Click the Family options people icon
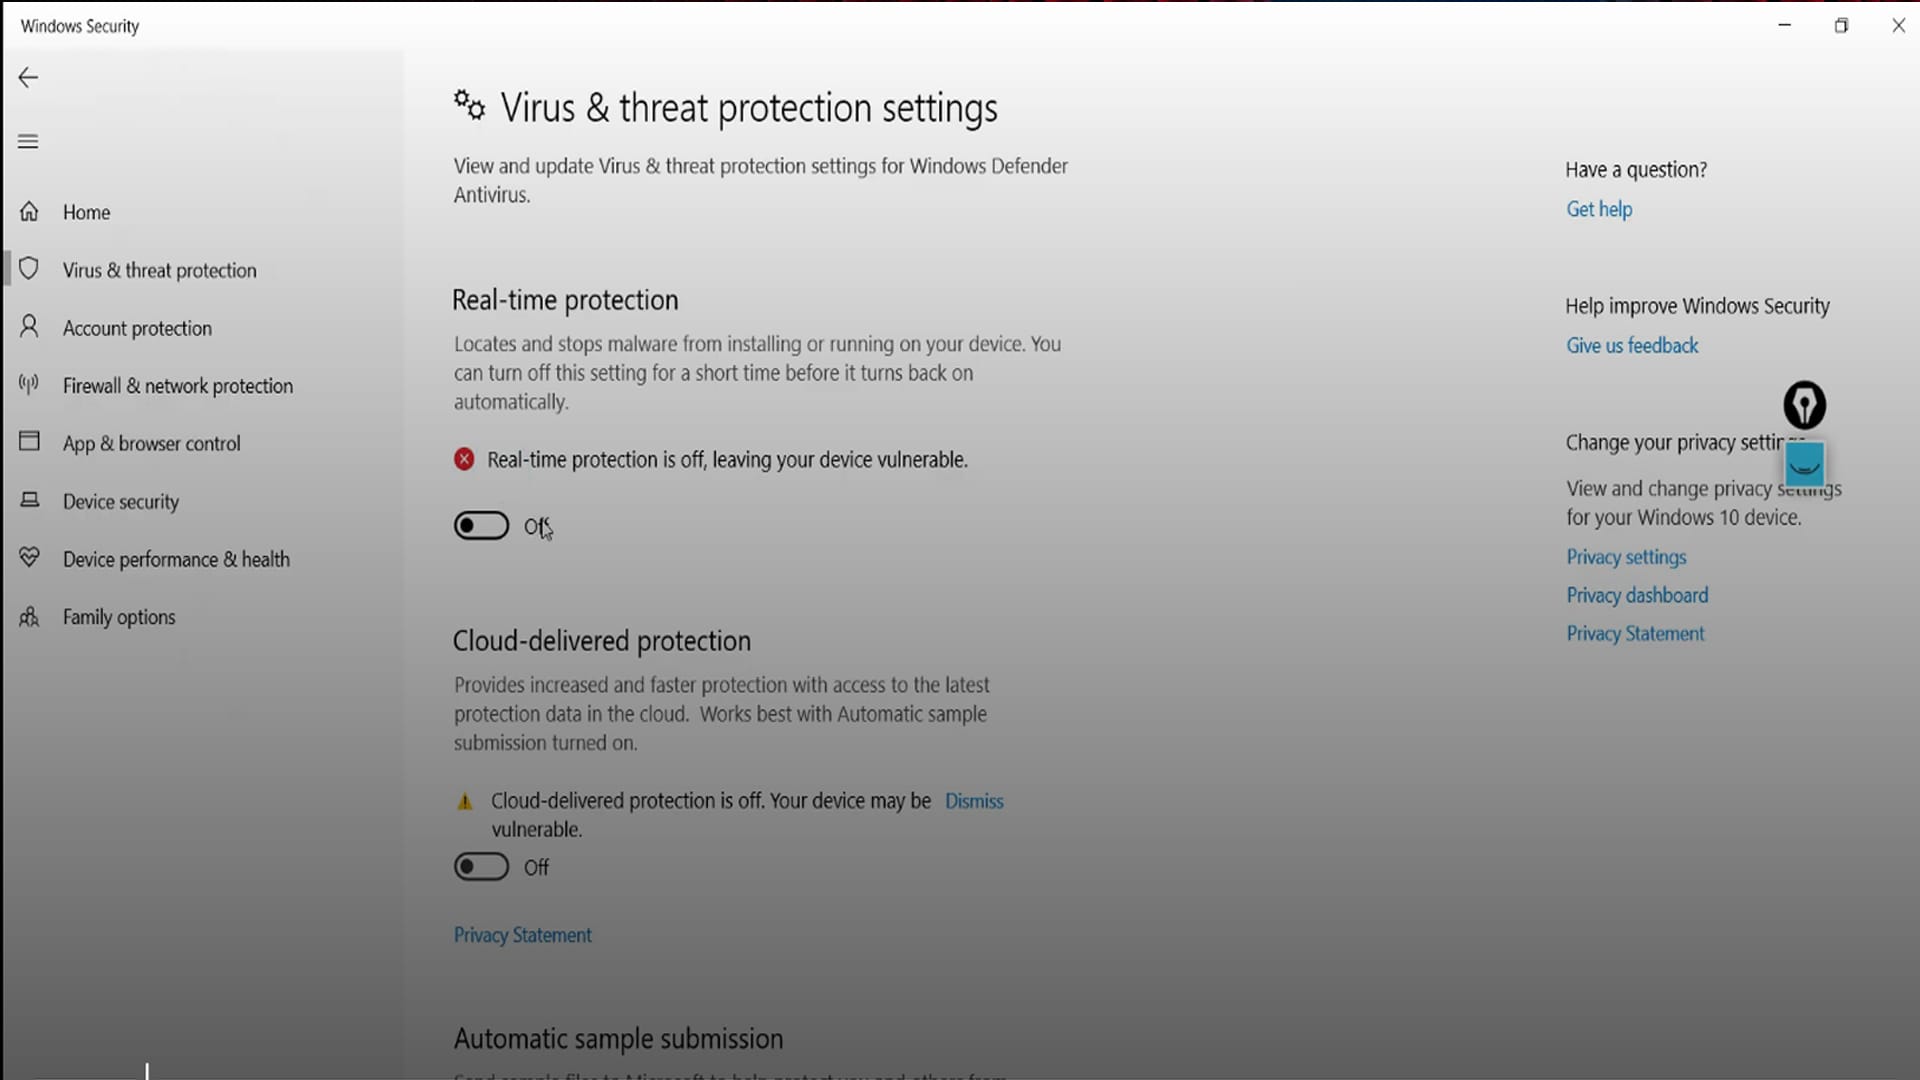 (x=29, y=616)
